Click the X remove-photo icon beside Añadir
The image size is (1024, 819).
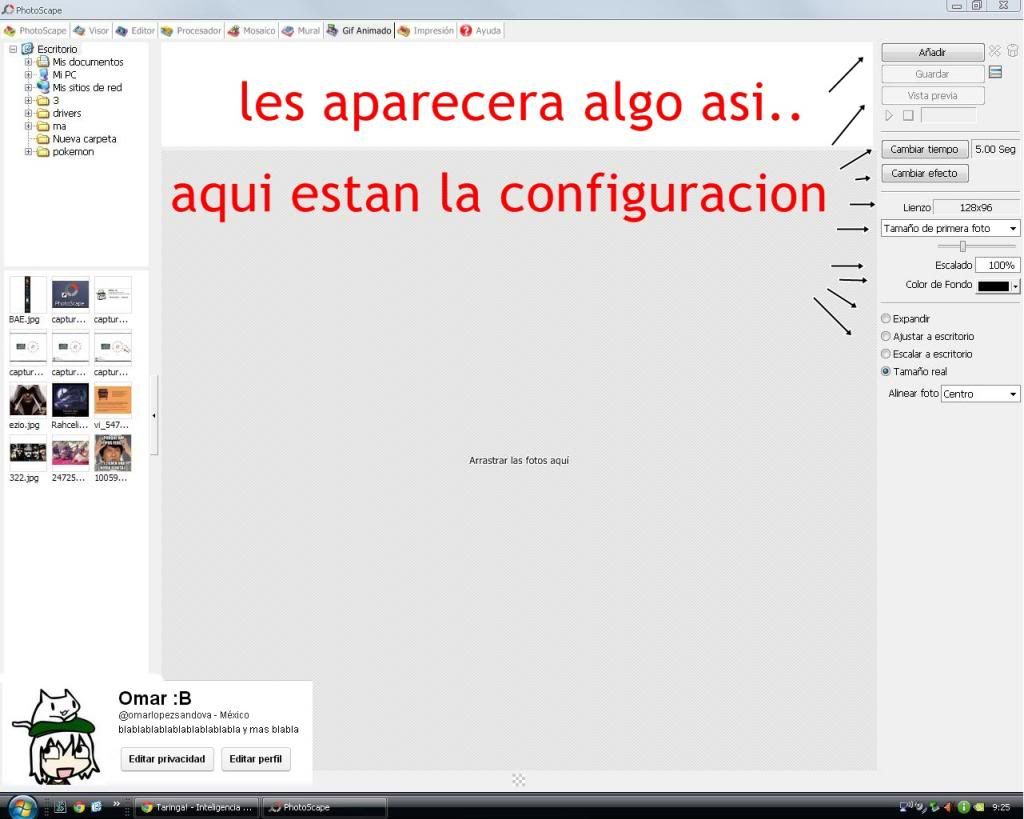pyautogui.click(x=995, y=51)
